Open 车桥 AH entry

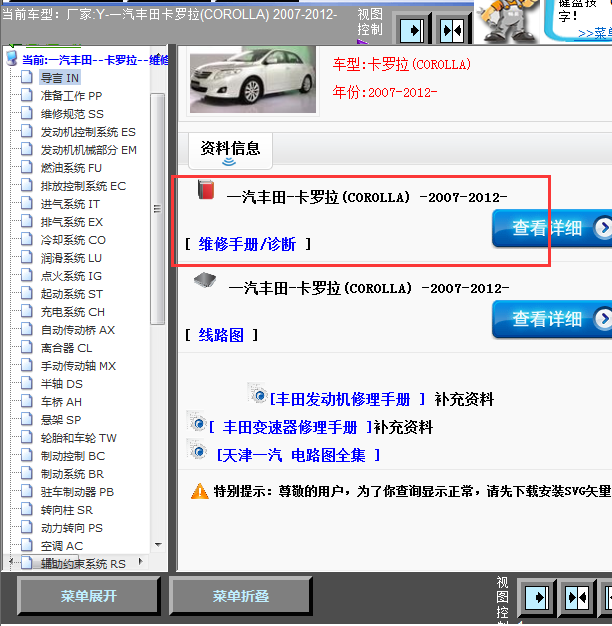tap(61, 402)
